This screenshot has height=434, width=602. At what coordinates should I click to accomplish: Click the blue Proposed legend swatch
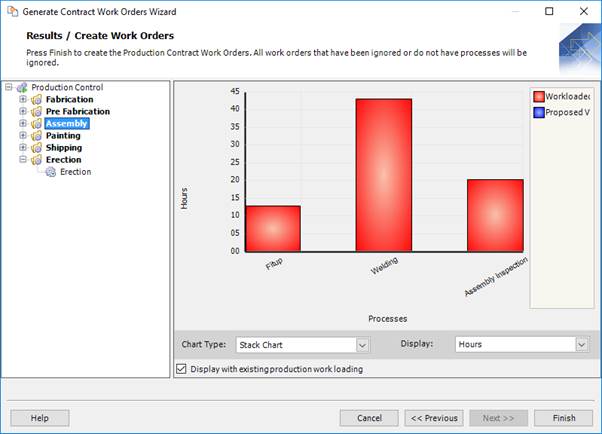[539, 113]
